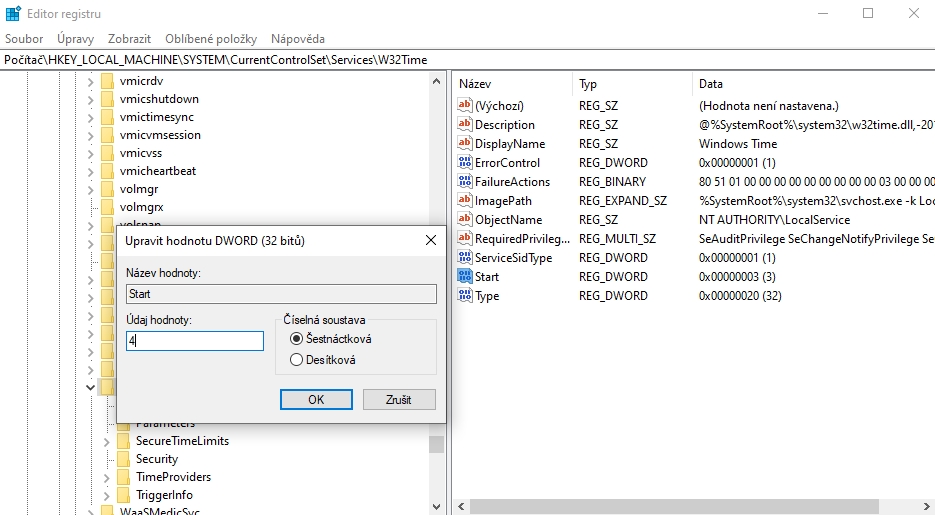Cancel the dialog with Zrušit button
This screenshot has width=935, height=515.
399,399
